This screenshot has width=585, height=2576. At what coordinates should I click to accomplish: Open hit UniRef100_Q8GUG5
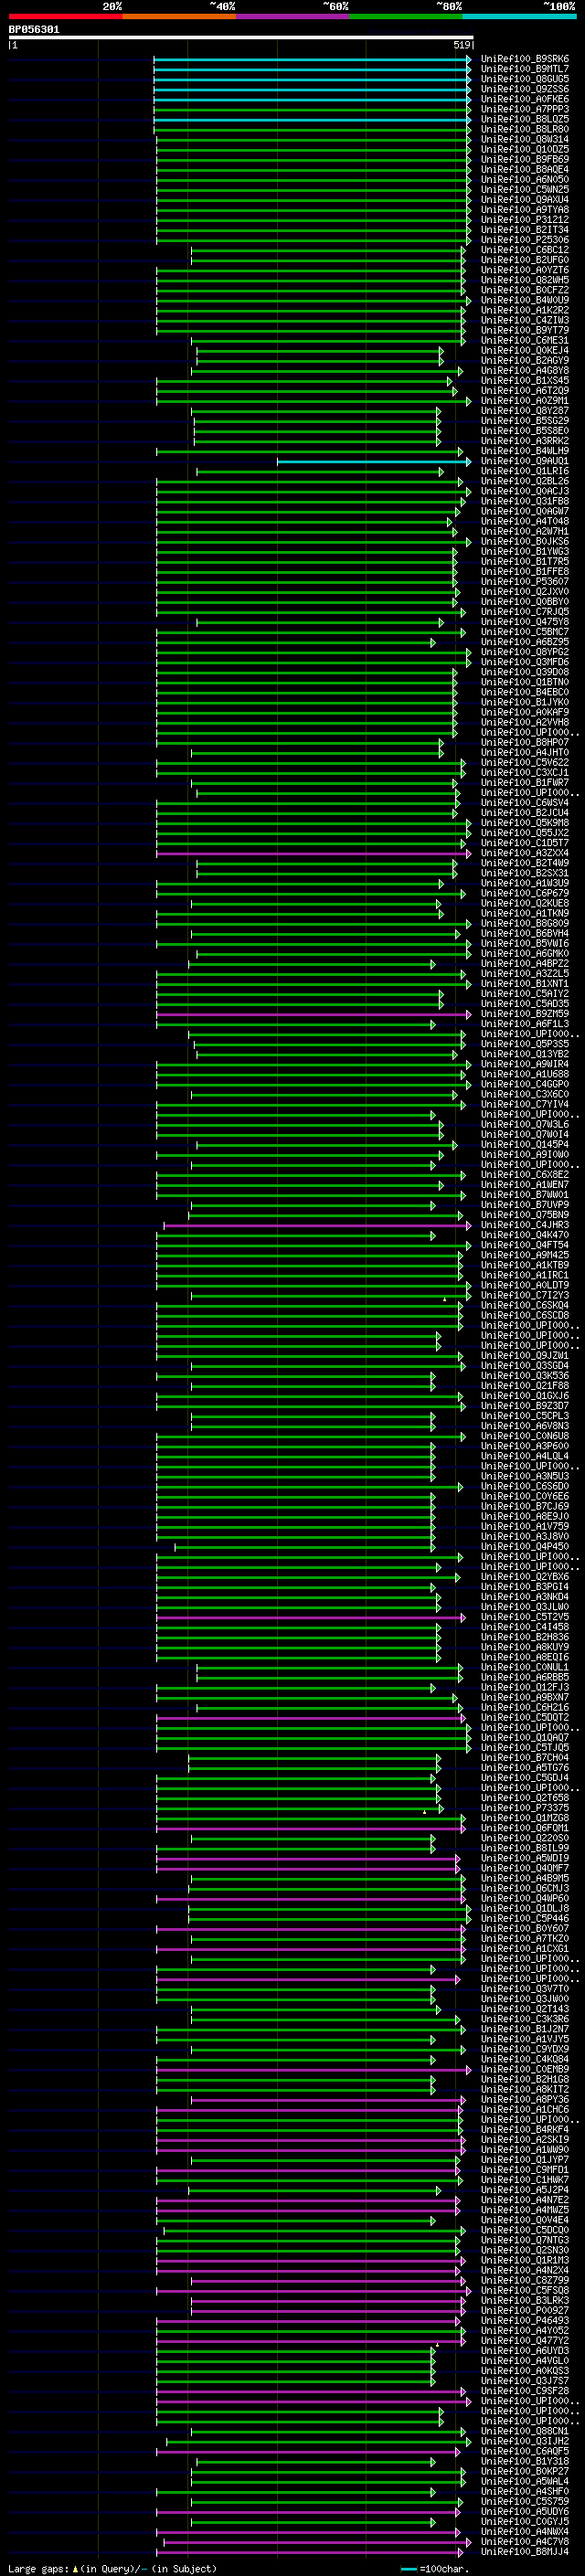pos(525,79)
